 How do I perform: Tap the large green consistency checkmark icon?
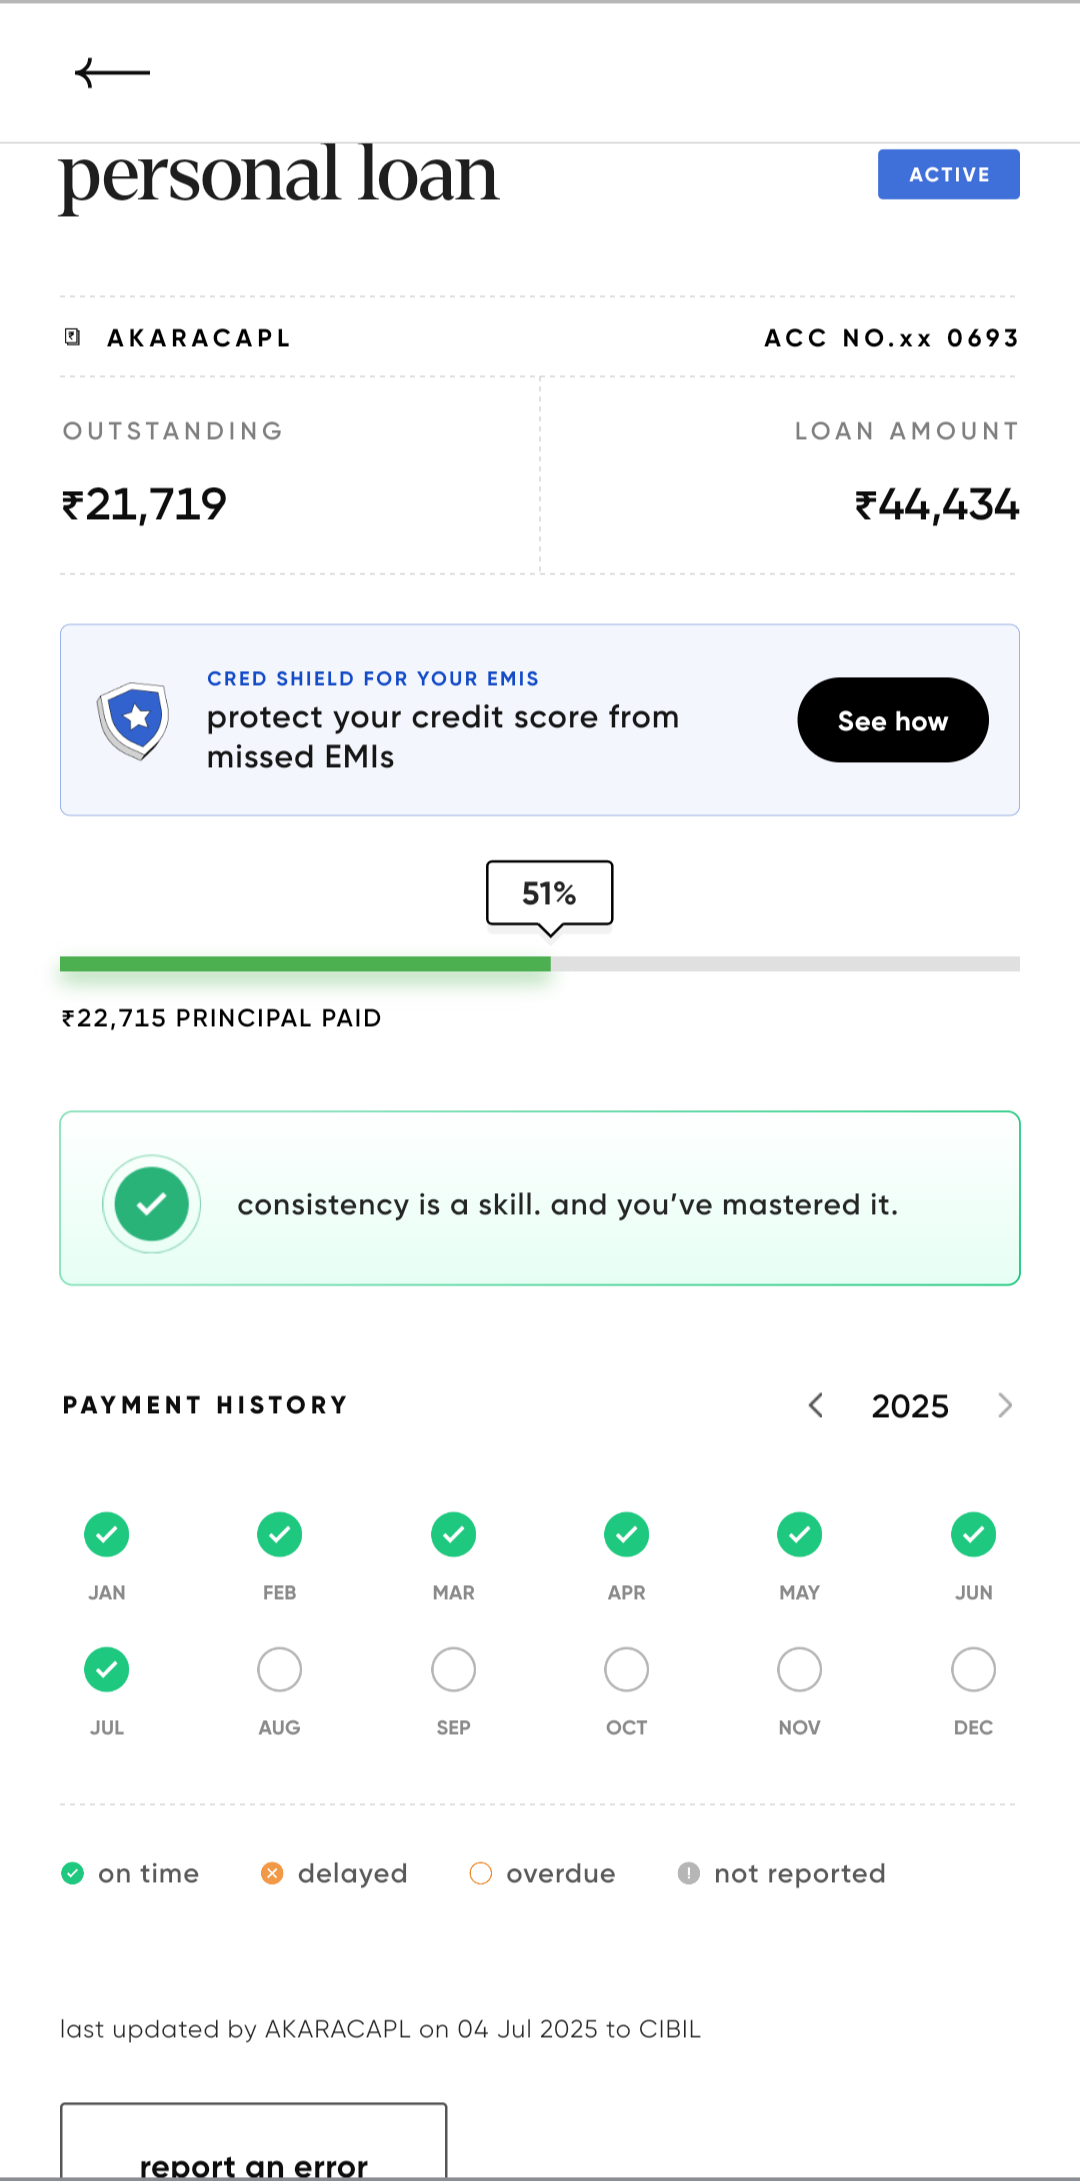coord(152,1204)
